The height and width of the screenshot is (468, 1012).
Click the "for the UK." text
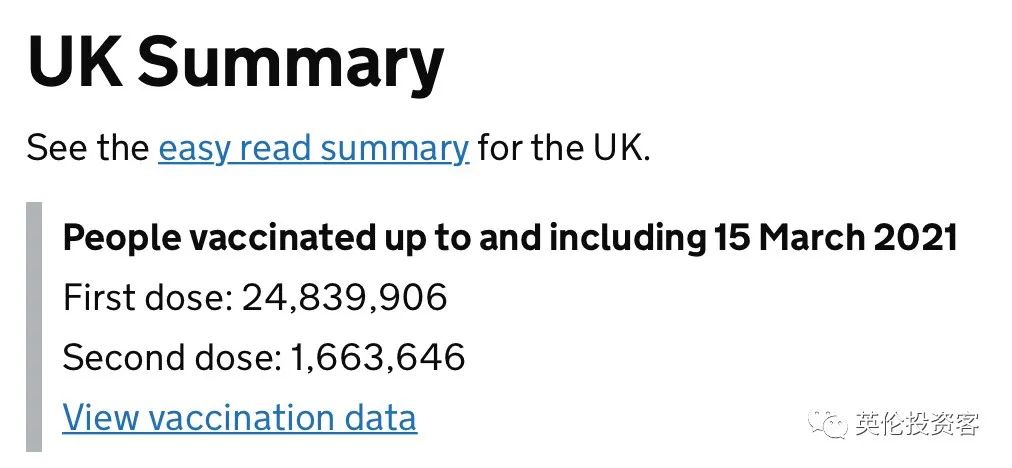(x=564, y=149)
